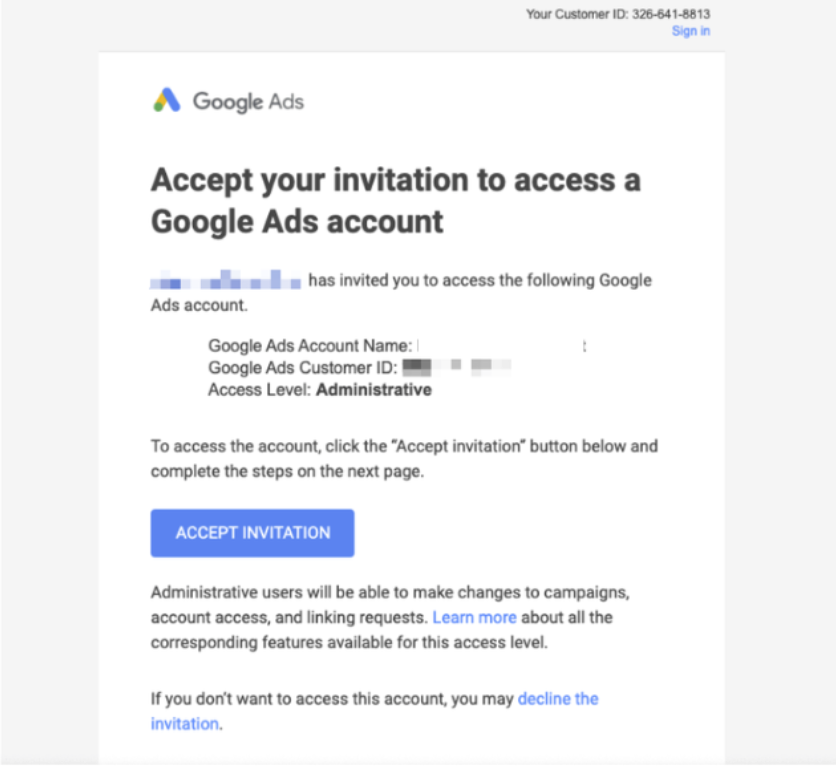Screen dimensions: 836x768
Task: Click the "complete the steps on the next page" line
Action: 287,472
